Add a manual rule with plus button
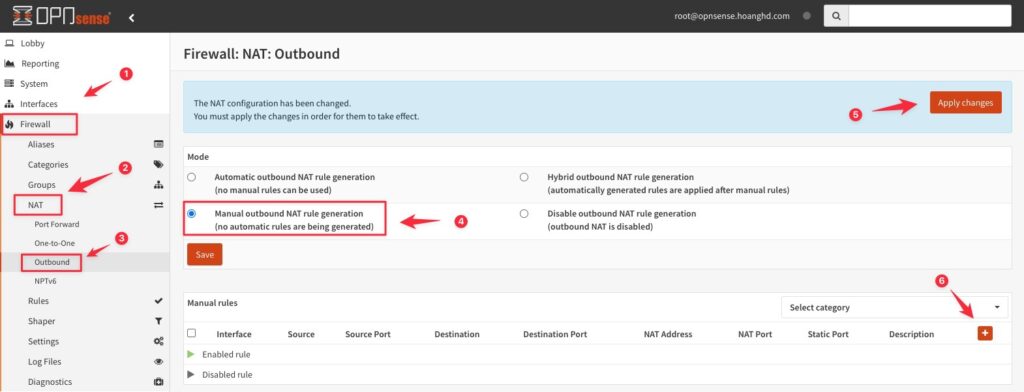 point(985,333)
